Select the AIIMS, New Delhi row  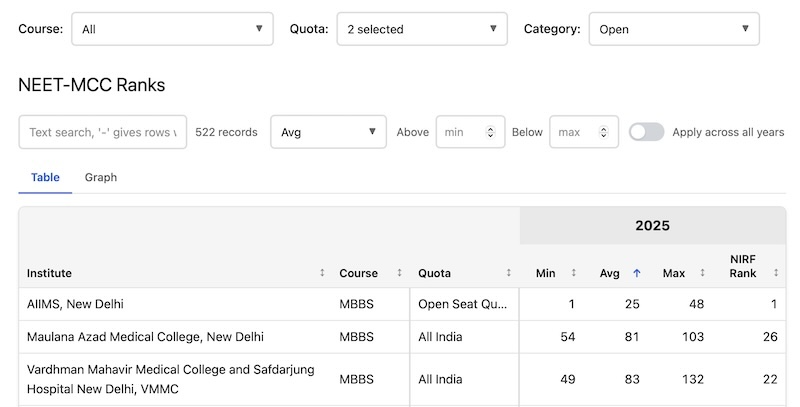click(402, 304)
